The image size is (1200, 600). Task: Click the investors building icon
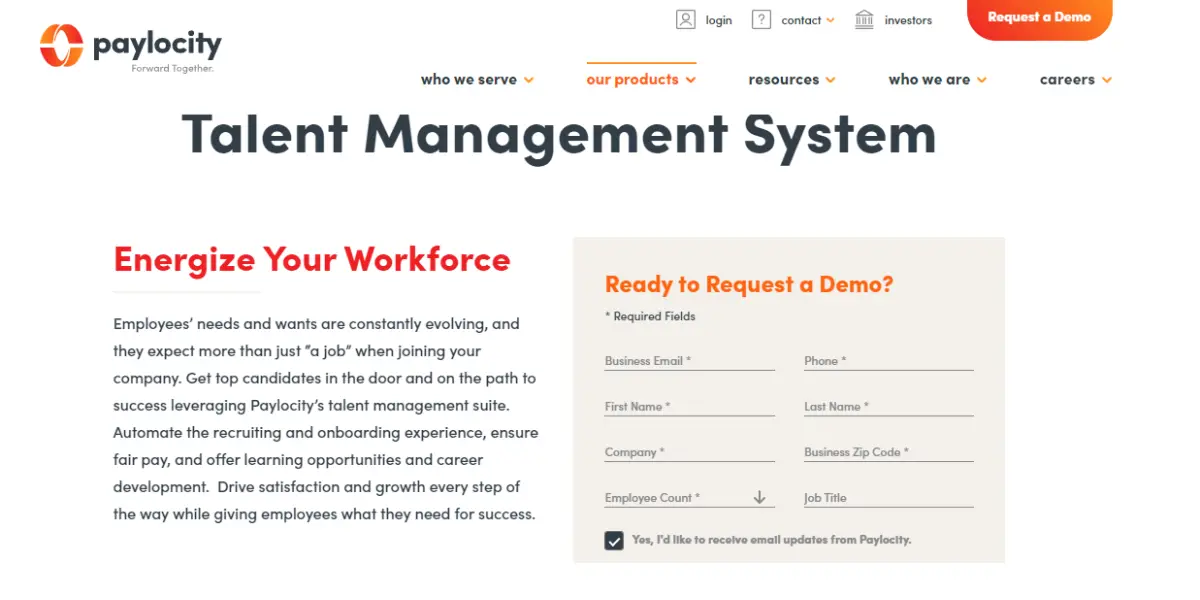864,19
